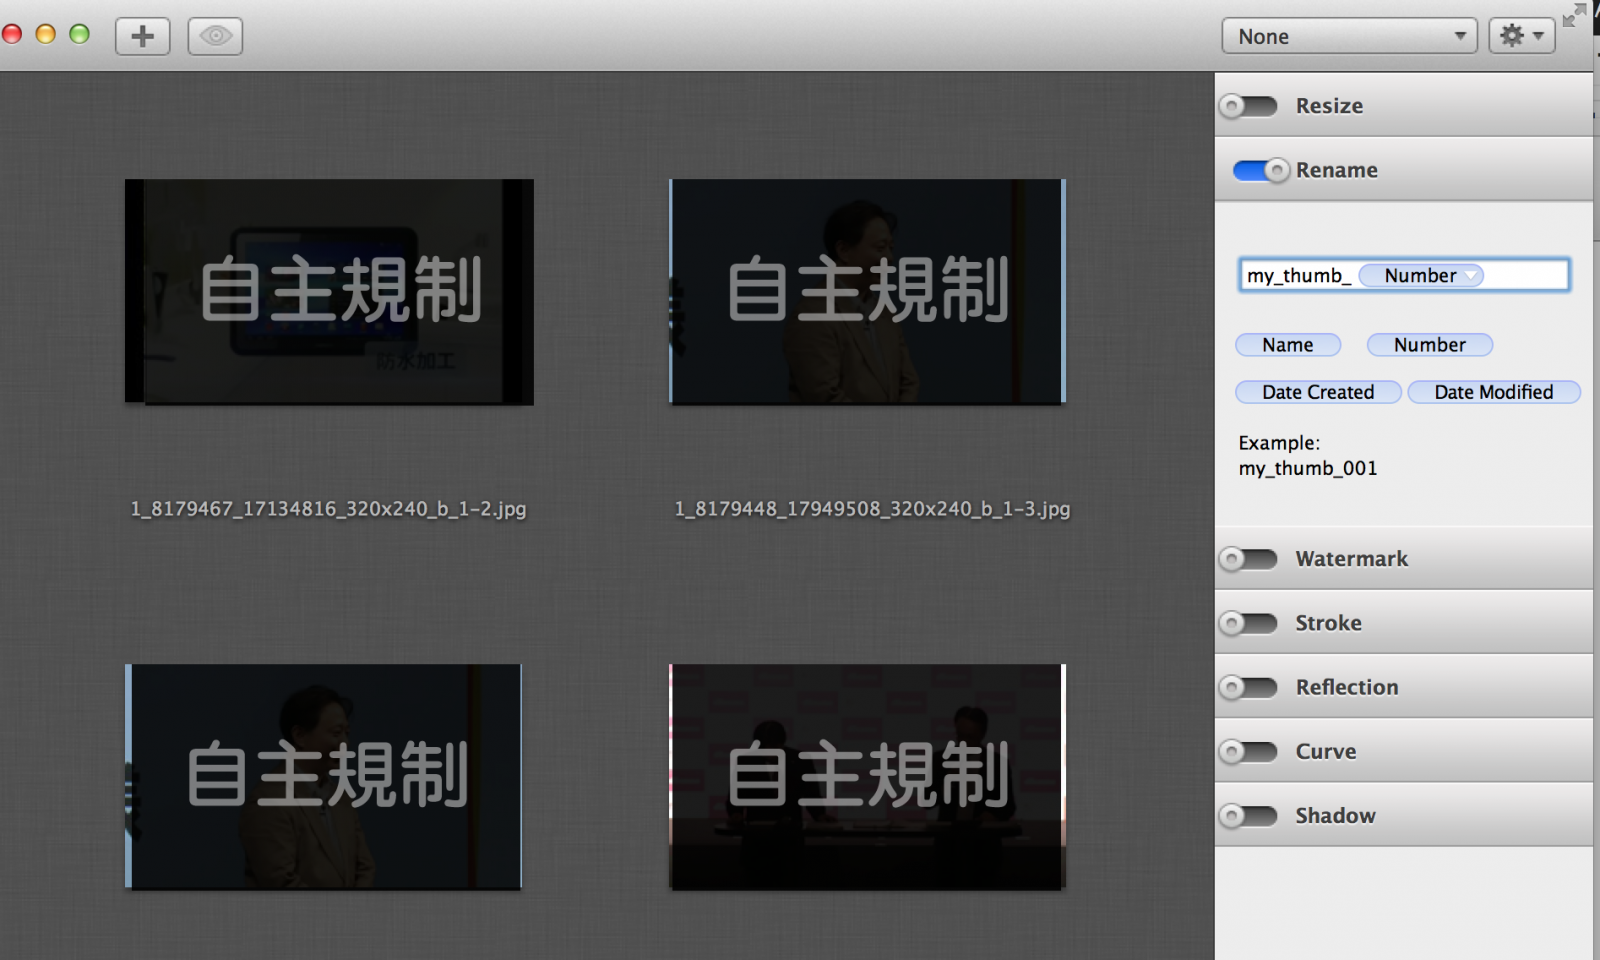Open the gear settings menu
The image size is (1600, 960).
pos(1521,36)
